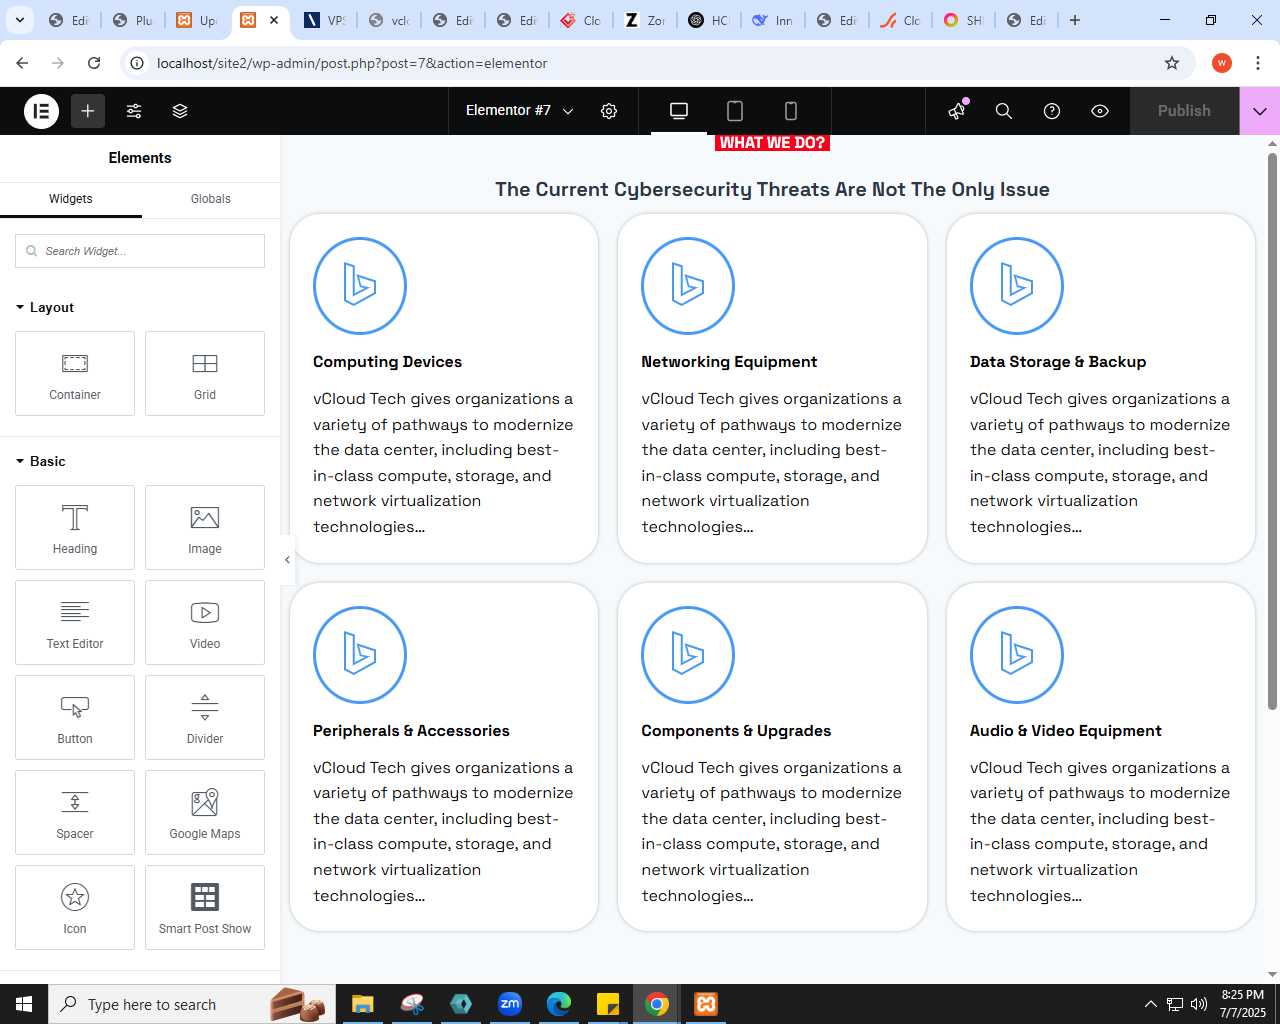1280x1024 pixels.
Task: Select the Peripherals & Accessories title
Action: (x=411, y=731)
